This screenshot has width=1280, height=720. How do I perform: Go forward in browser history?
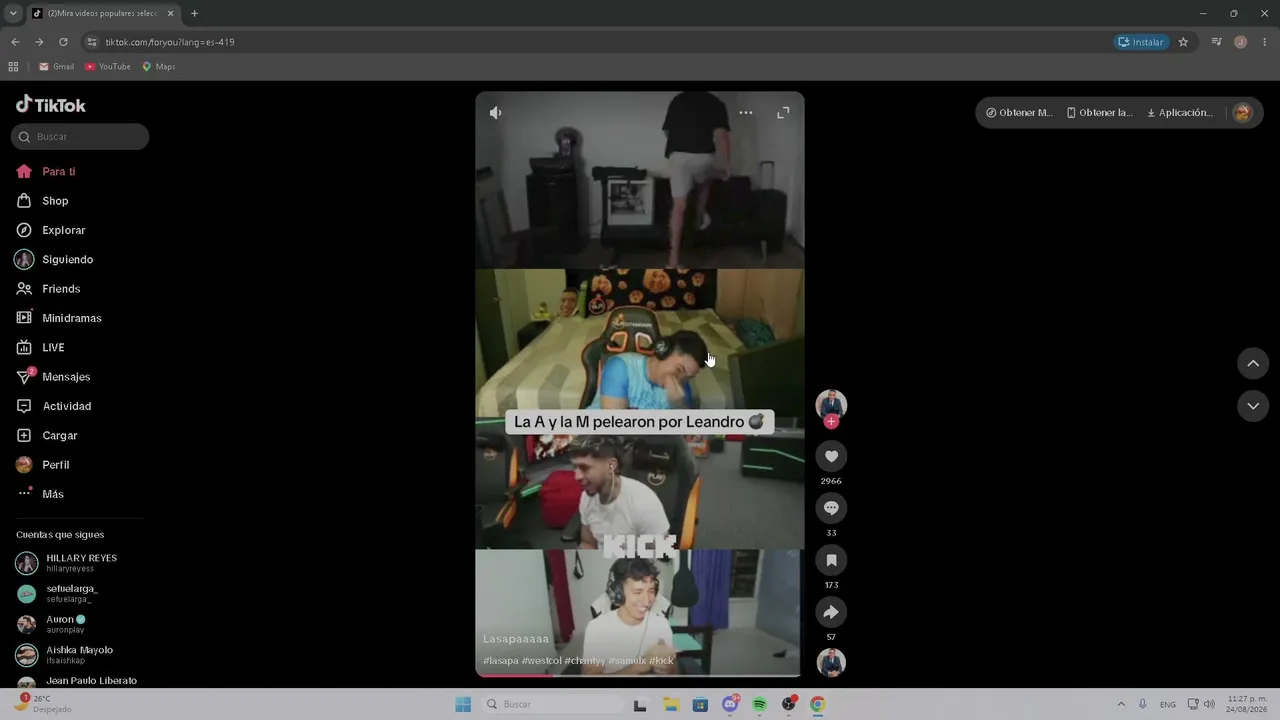(39, 42)
